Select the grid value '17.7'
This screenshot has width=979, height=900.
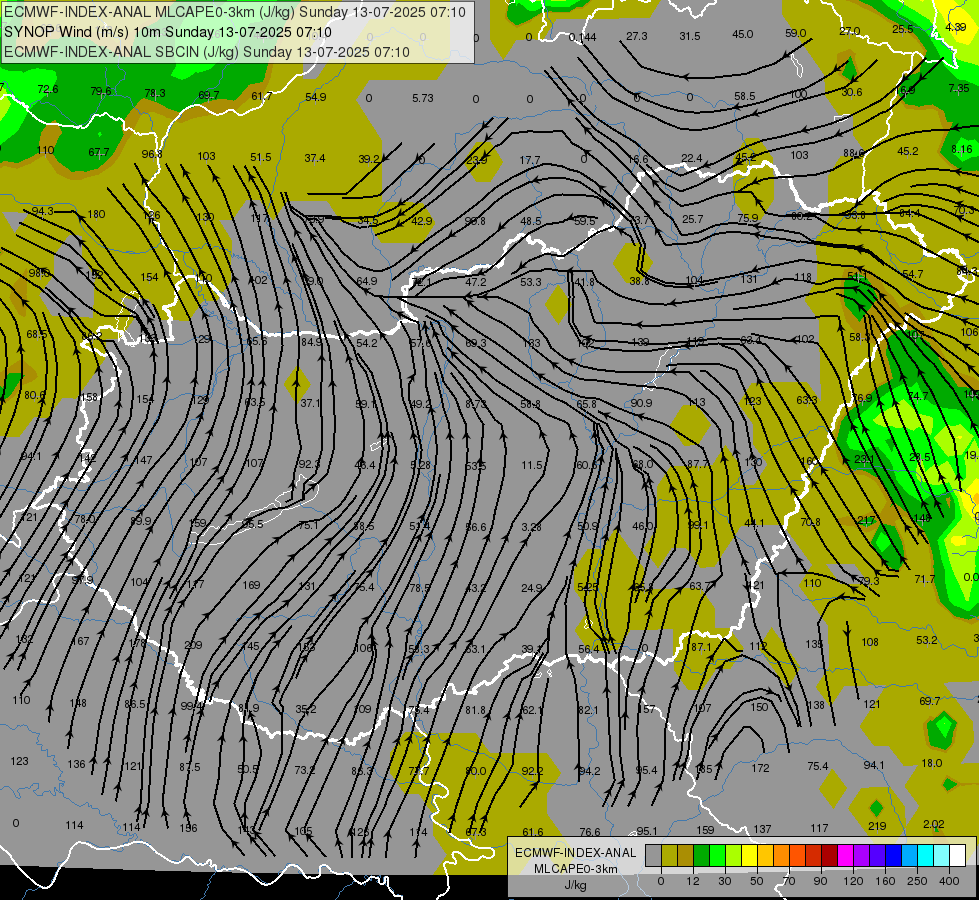pos(529,160)
